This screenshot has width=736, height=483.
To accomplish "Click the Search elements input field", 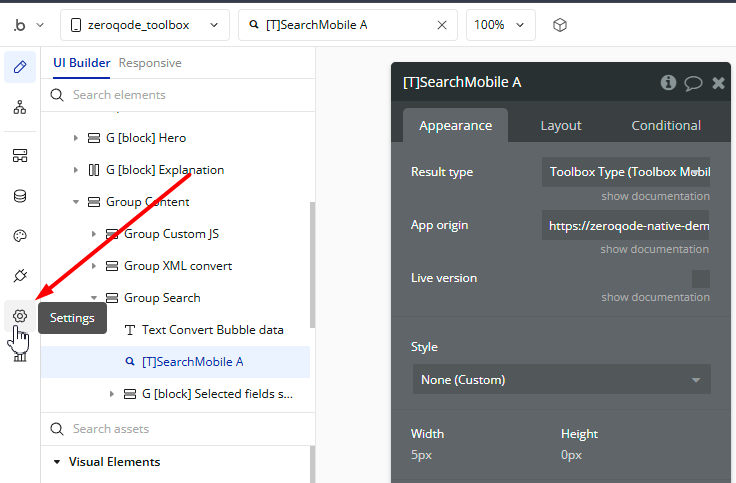I will click(180, 95).
